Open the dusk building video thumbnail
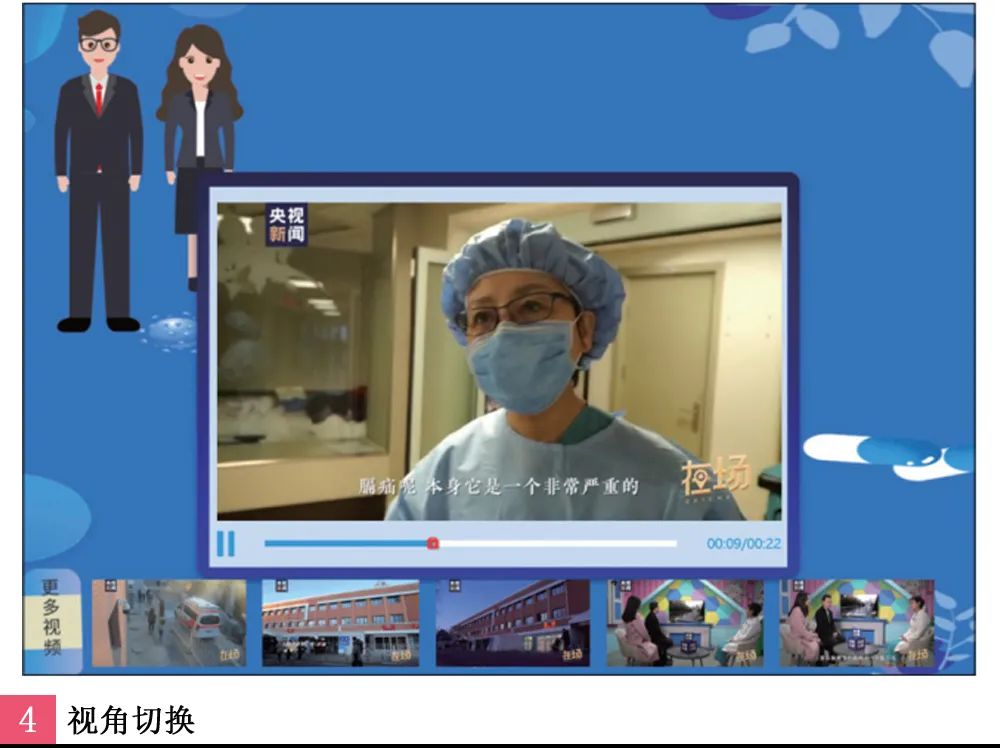The image size is (1000, 750). click(512, 623)
